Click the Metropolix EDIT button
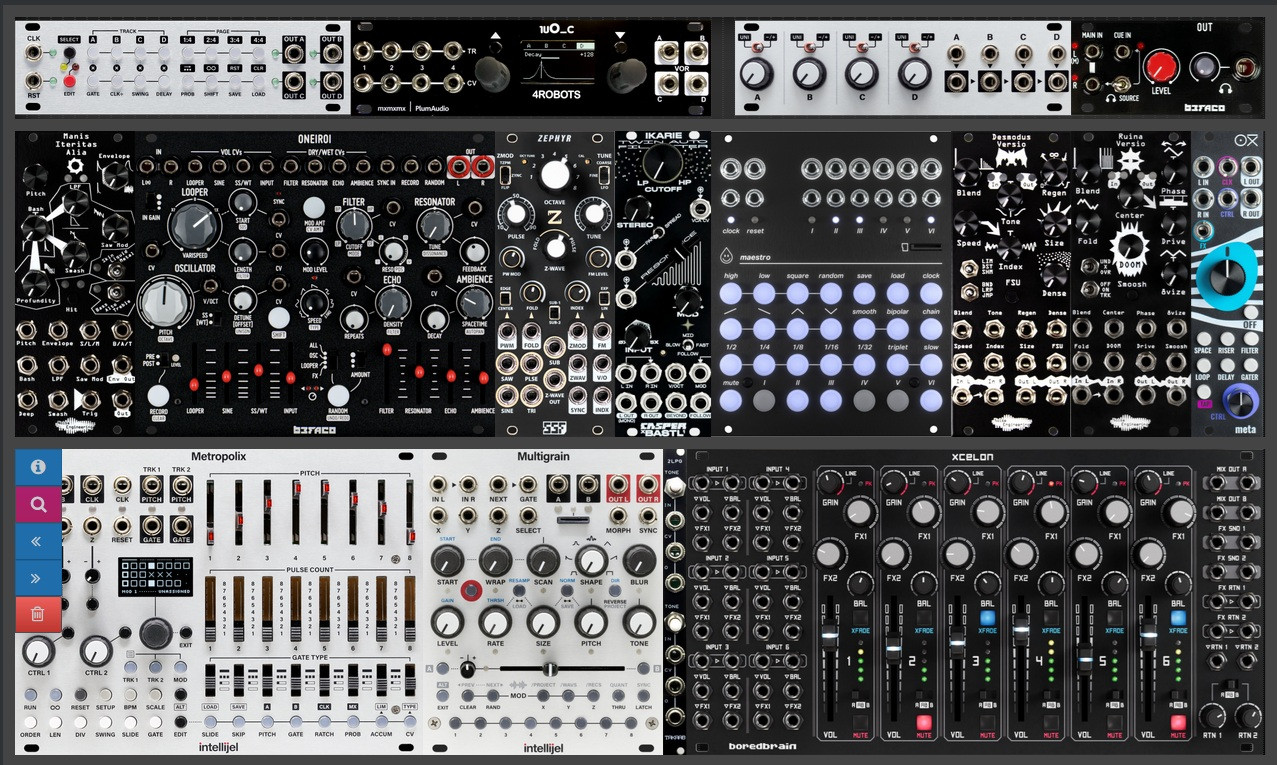1279x765 pixels. [180, 722]
